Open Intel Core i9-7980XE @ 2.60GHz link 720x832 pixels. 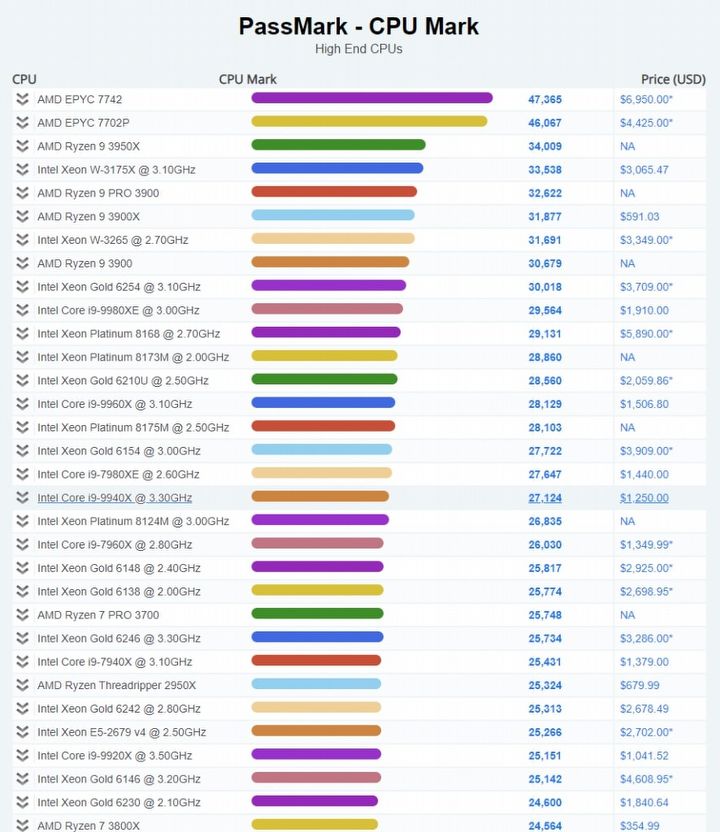pyautogui.click(x=118, y=474)
